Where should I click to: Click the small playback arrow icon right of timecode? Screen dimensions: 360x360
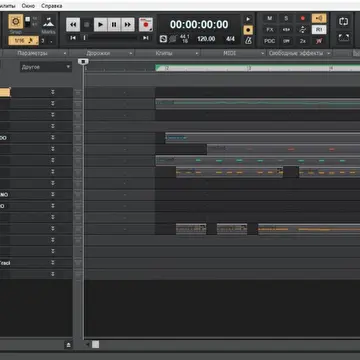pyautogui.click(x=248, y=19)
